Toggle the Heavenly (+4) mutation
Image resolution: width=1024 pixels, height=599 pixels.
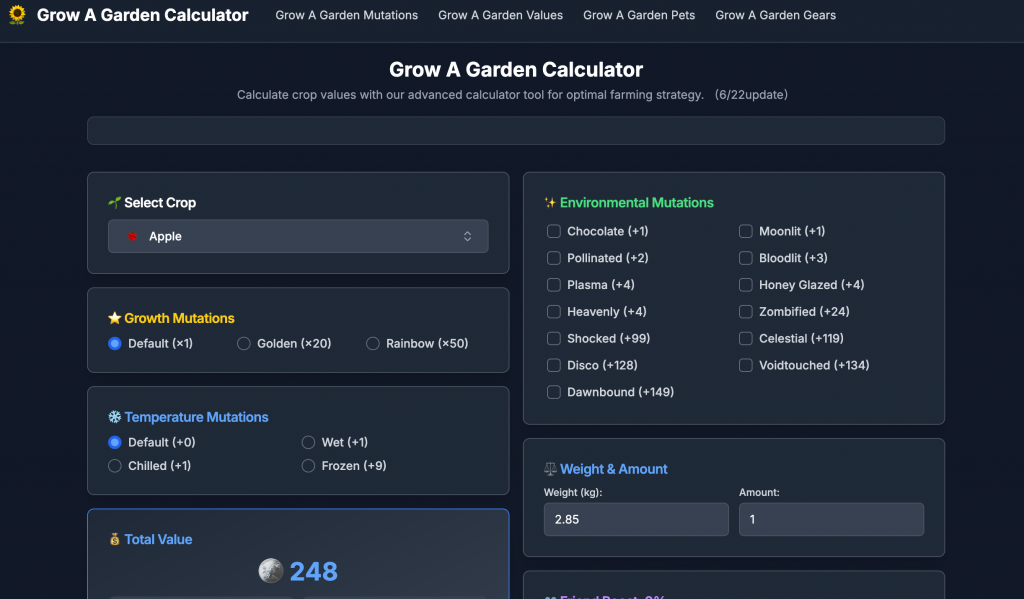[554, 312]
